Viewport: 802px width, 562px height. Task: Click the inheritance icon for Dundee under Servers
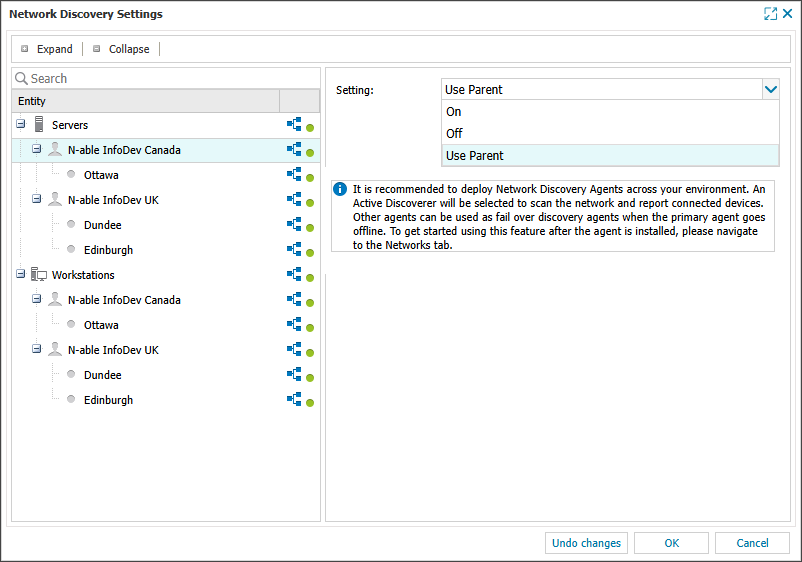point(294,224)
